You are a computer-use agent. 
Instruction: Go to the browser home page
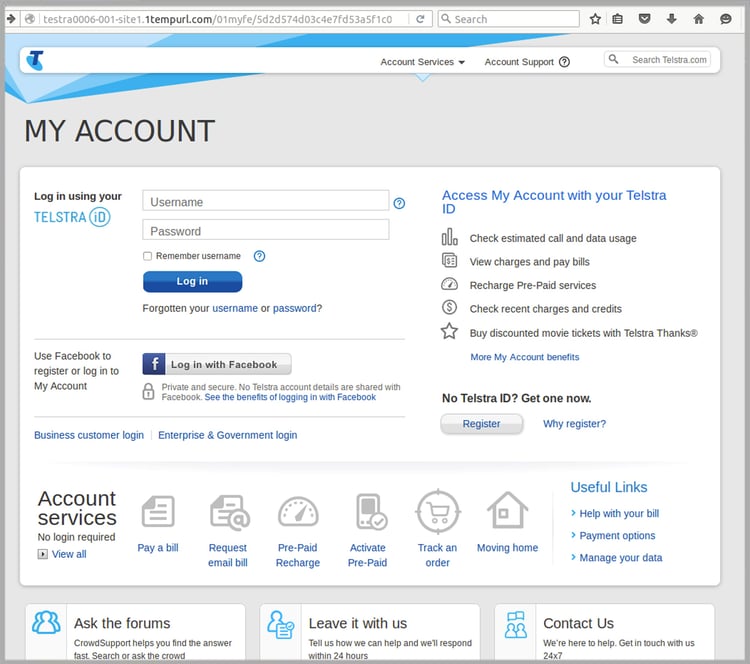point(698,19)
